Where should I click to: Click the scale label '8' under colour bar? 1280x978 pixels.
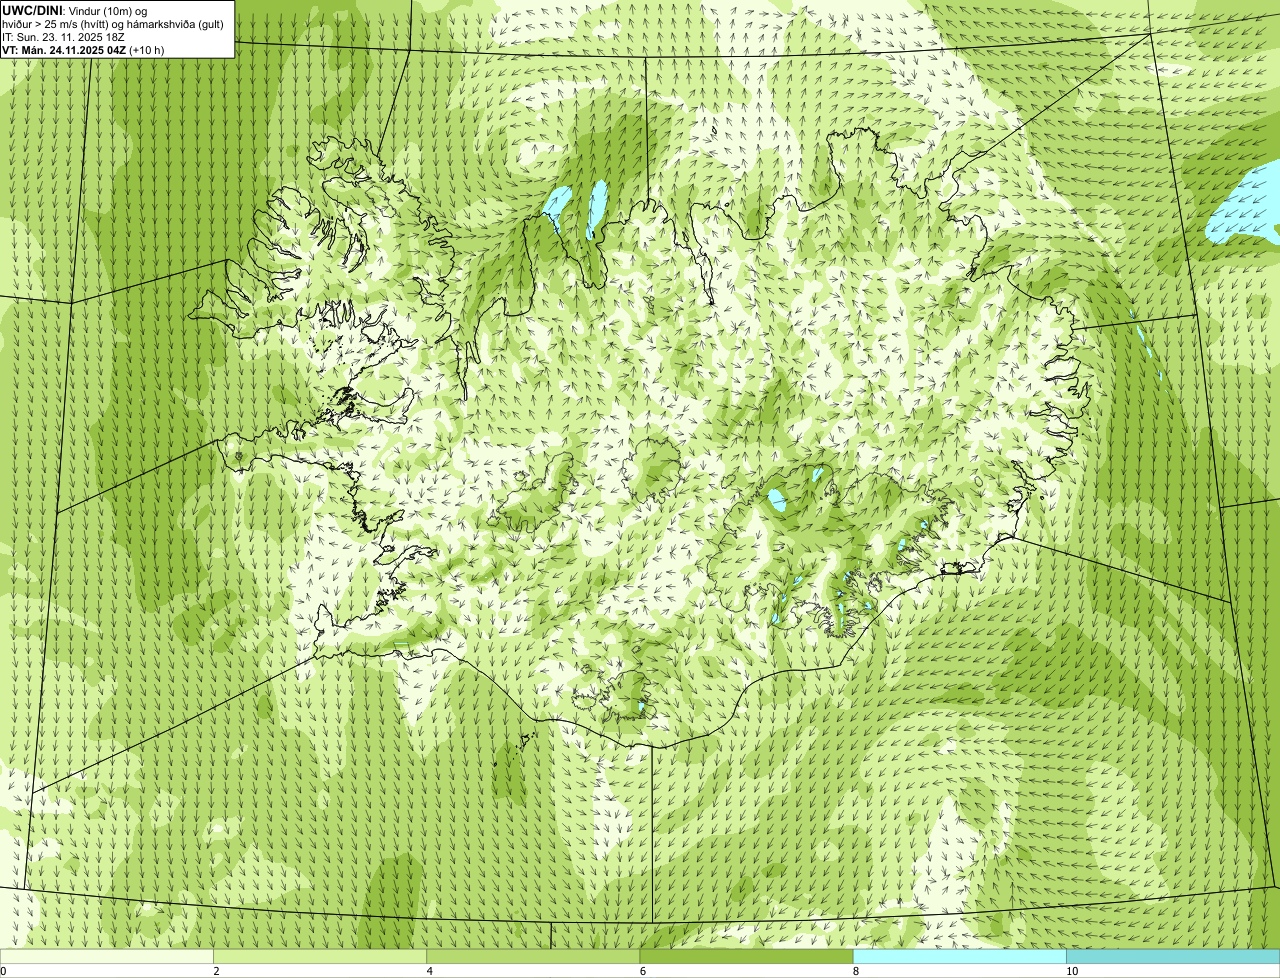pyautogui.click(x=855, y=971)
